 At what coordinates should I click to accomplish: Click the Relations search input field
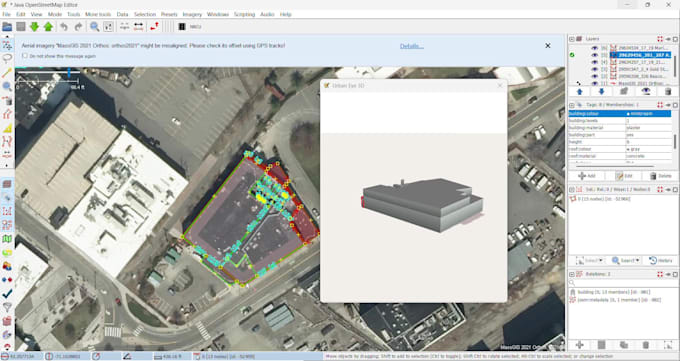(623, 282)
